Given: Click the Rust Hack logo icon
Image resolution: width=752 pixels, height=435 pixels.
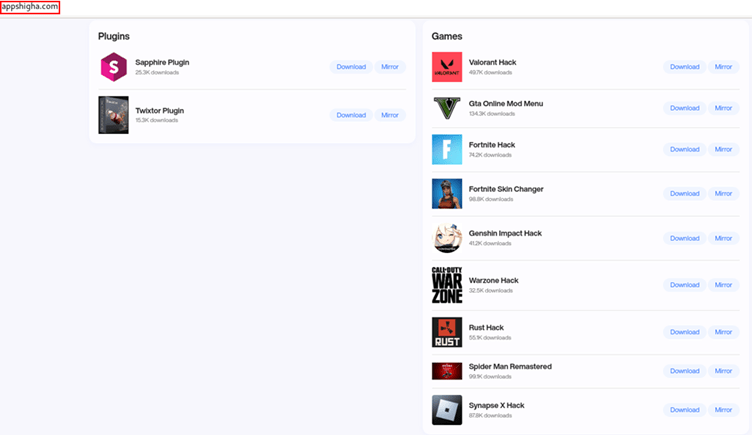Looking at the screenshot, I should pos(447,332).
